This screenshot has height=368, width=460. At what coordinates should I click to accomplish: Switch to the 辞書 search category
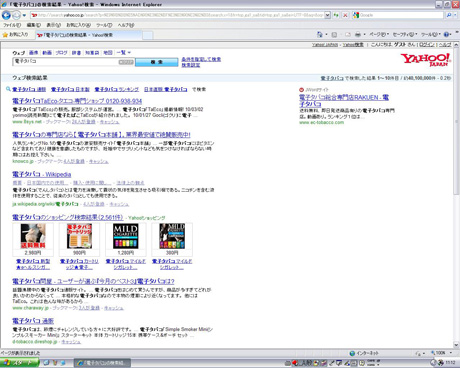point(76,53)
